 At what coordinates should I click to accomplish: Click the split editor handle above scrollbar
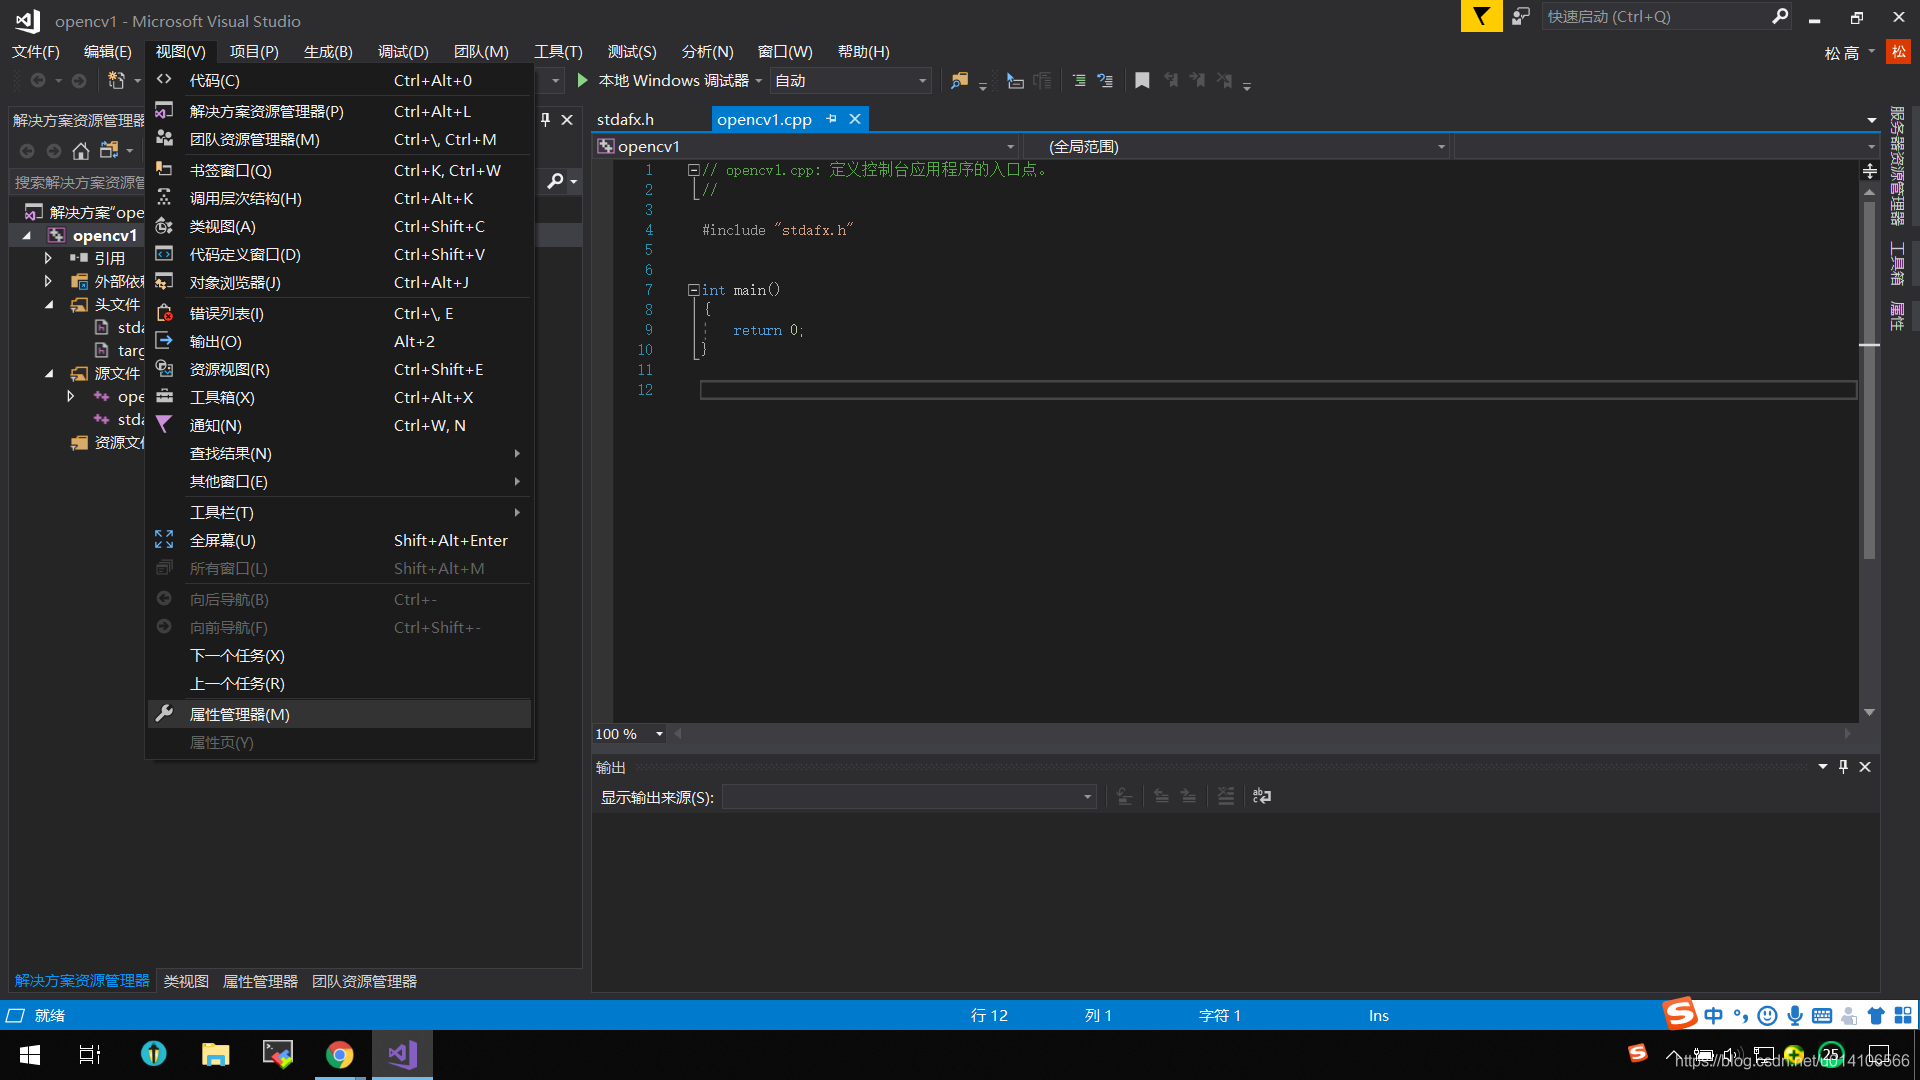[x=1869, y=171]
